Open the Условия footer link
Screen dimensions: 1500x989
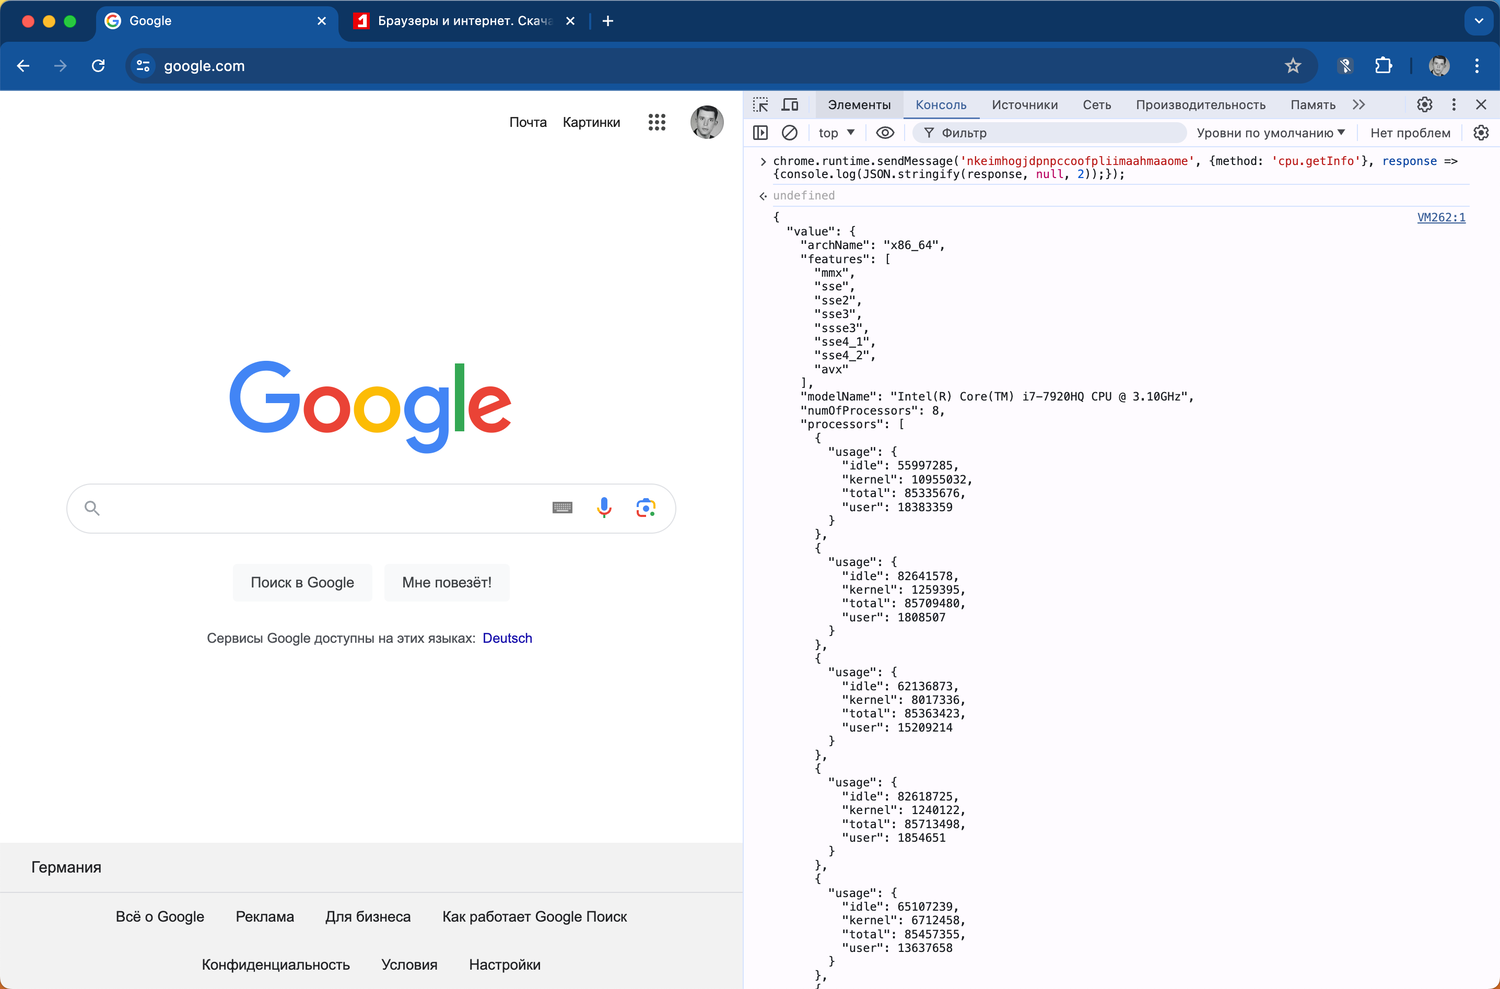[x=409, y=965]
